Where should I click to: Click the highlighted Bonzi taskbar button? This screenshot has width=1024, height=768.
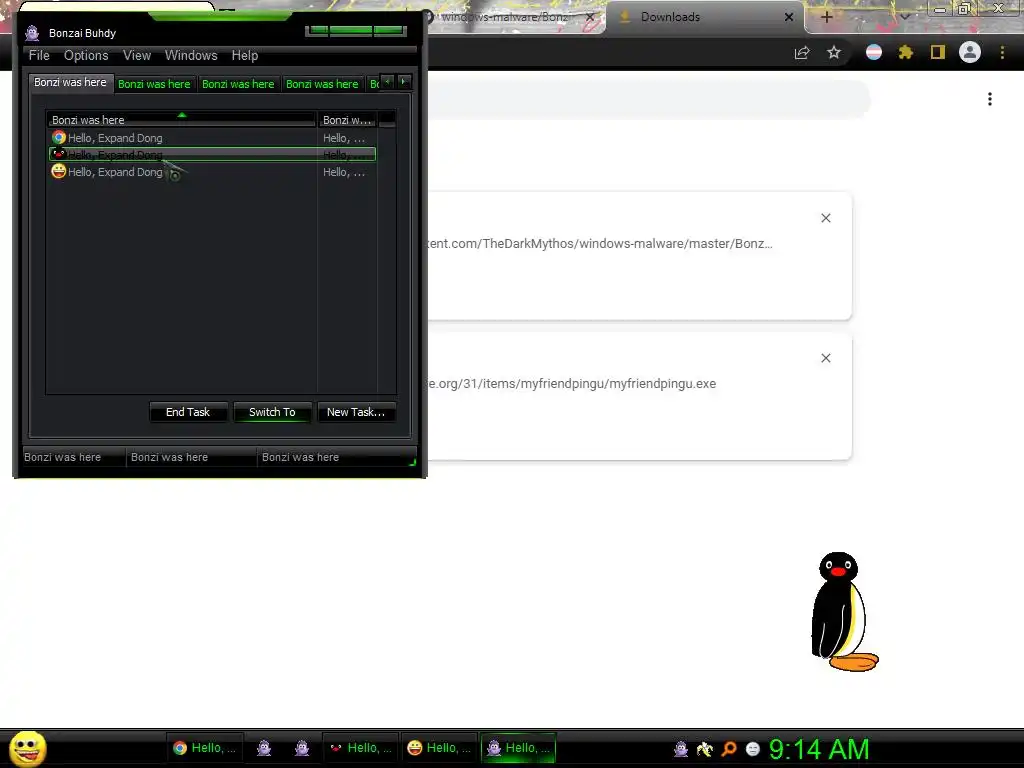click(x=519, y=748)
